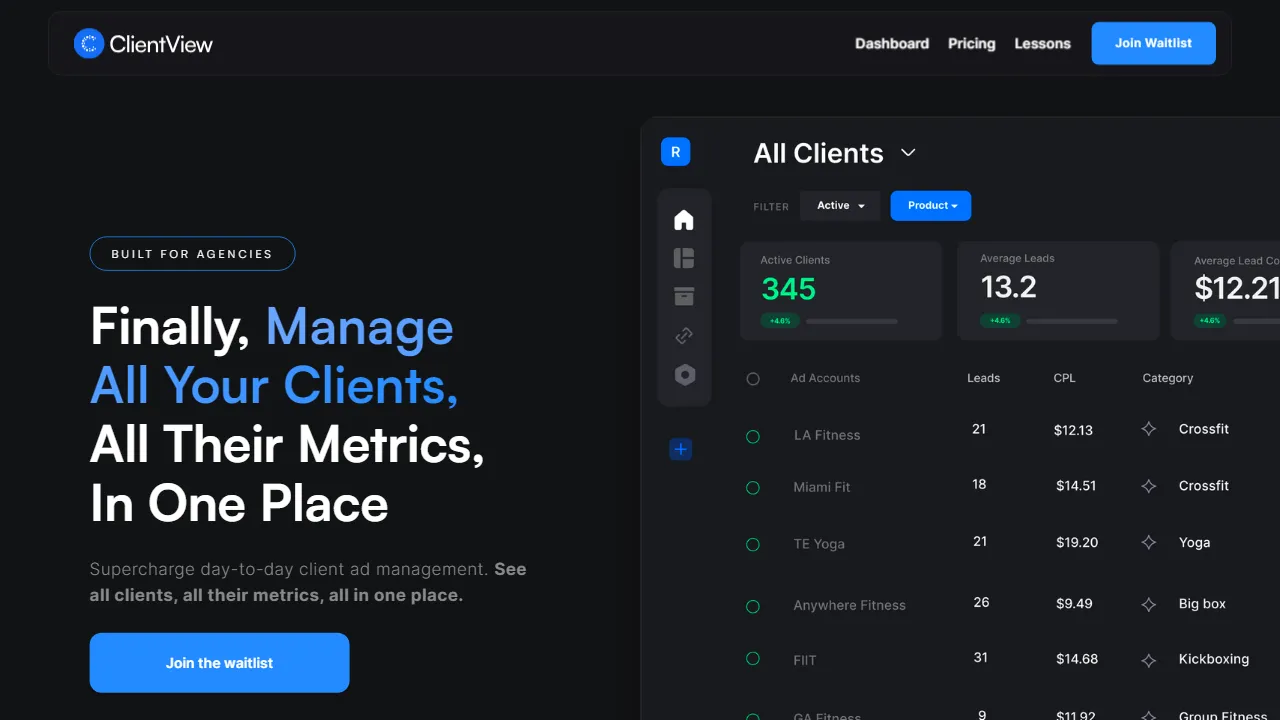Click the TE Yoga account name

[819, 544]
